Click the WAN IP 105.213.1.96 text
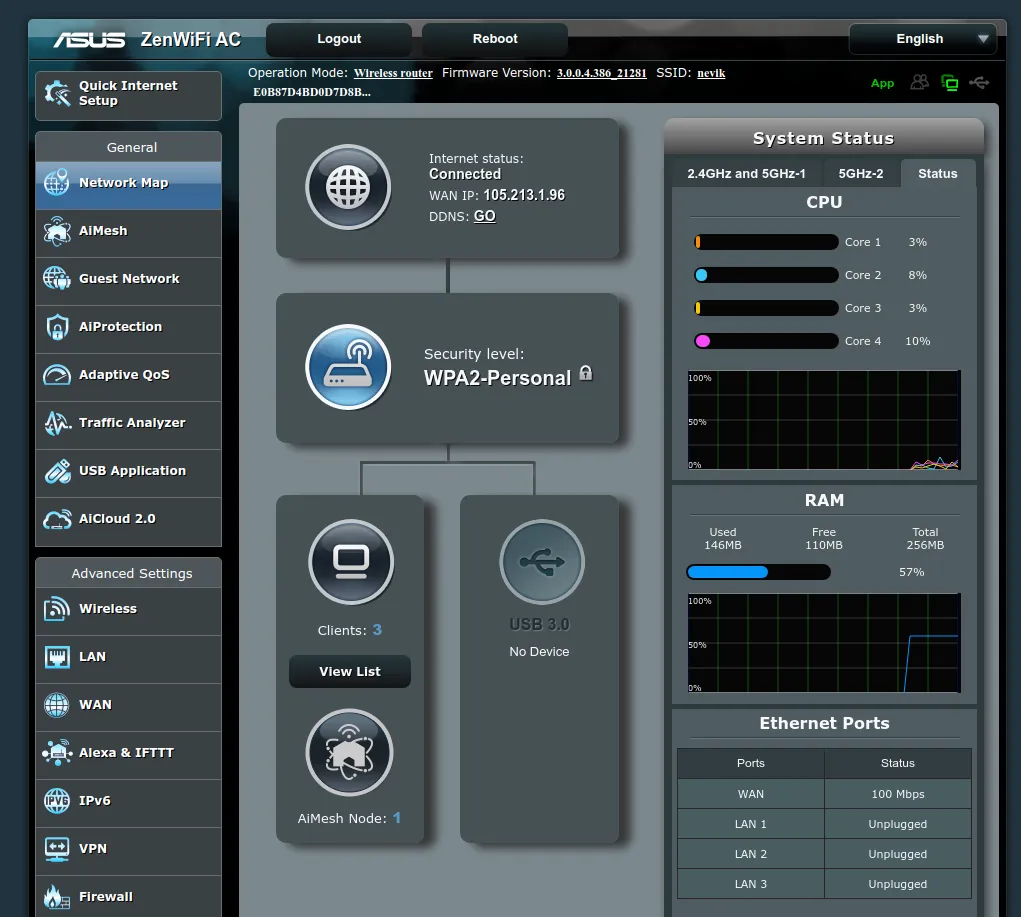This screenshot has height=917, width=1021. coord(524,195)
